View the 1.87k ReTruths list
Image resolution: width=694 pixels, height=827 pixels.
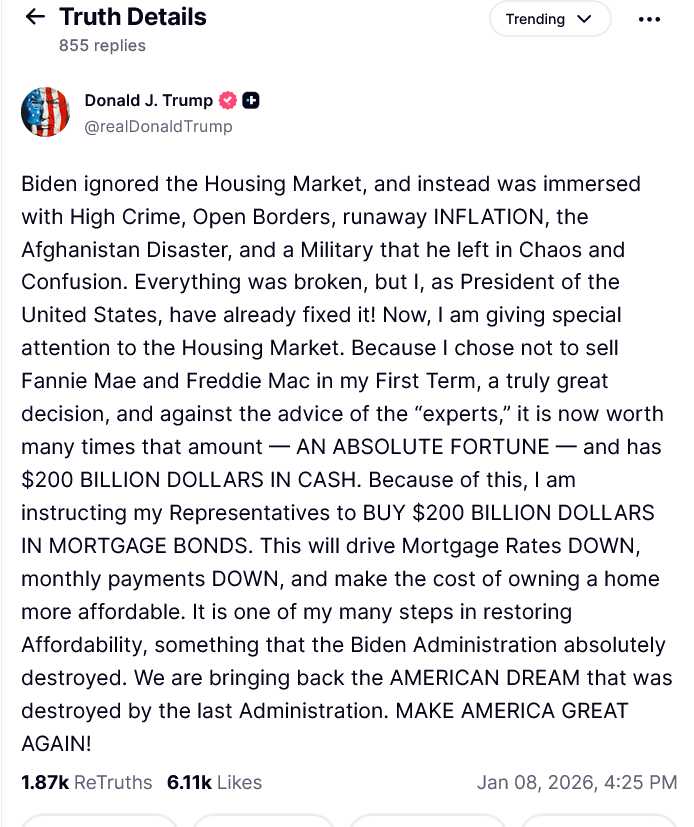tap(87, 782)
